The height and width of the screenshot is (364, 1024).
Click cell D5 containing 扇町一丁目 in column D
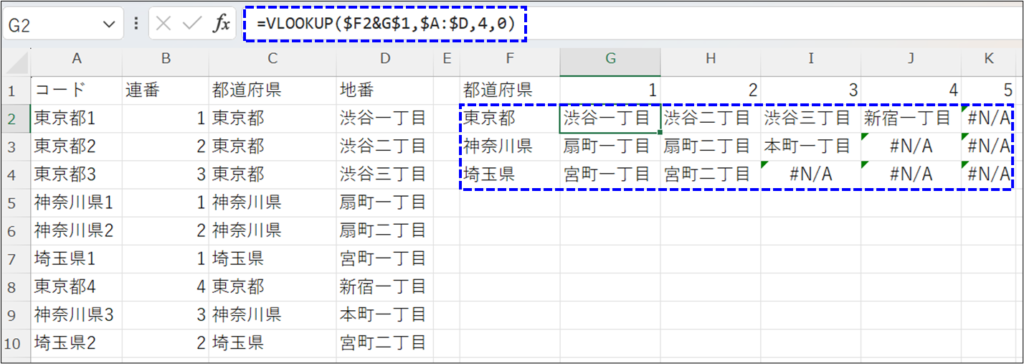385,203
